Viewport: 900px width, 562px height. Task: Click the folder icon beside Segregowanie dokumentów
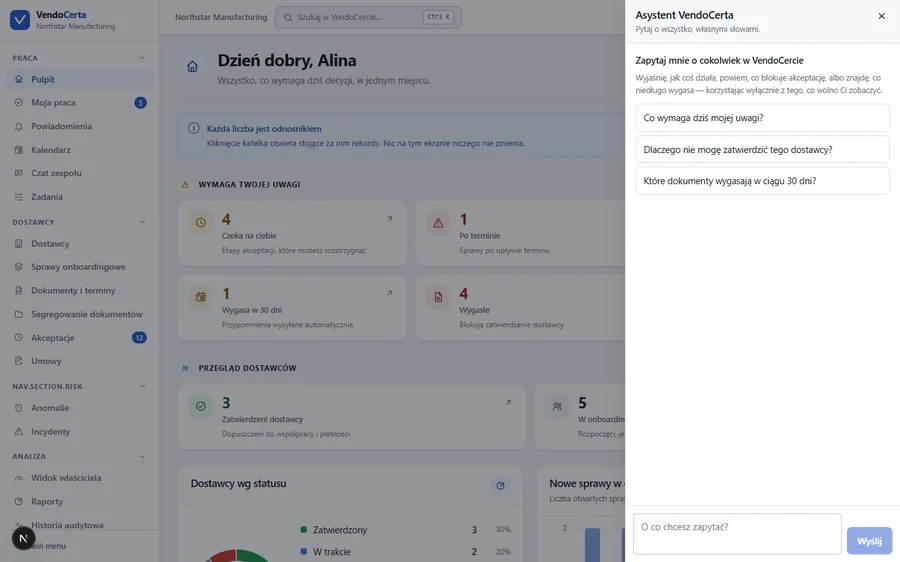[18, 314]
